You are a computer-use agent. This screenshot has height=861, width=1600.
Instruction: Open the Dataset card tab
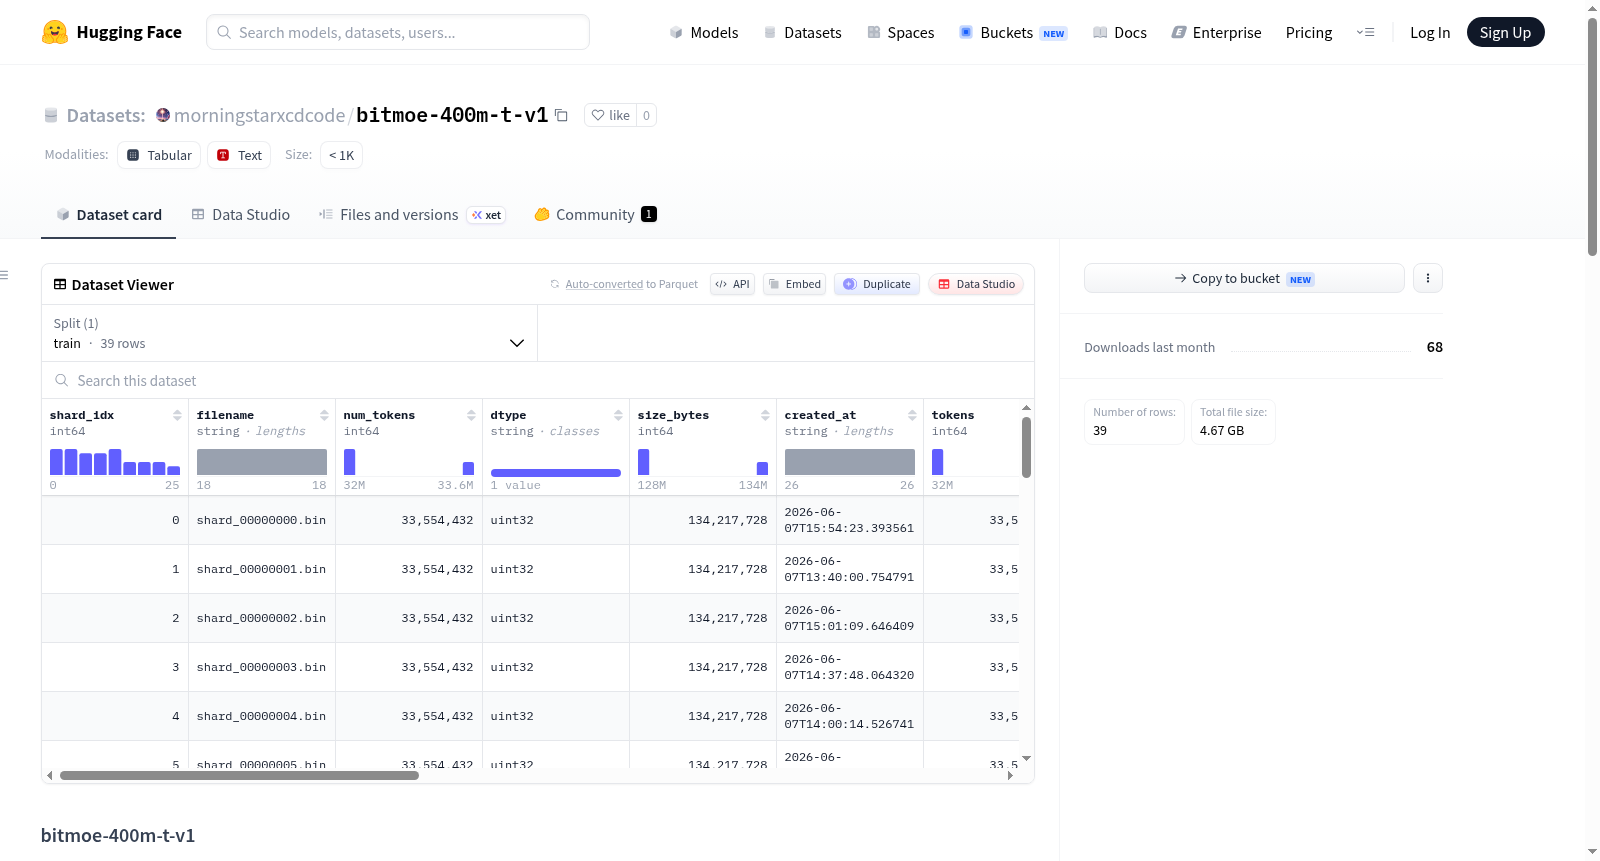pyautogui.click(x=109, y=215)
